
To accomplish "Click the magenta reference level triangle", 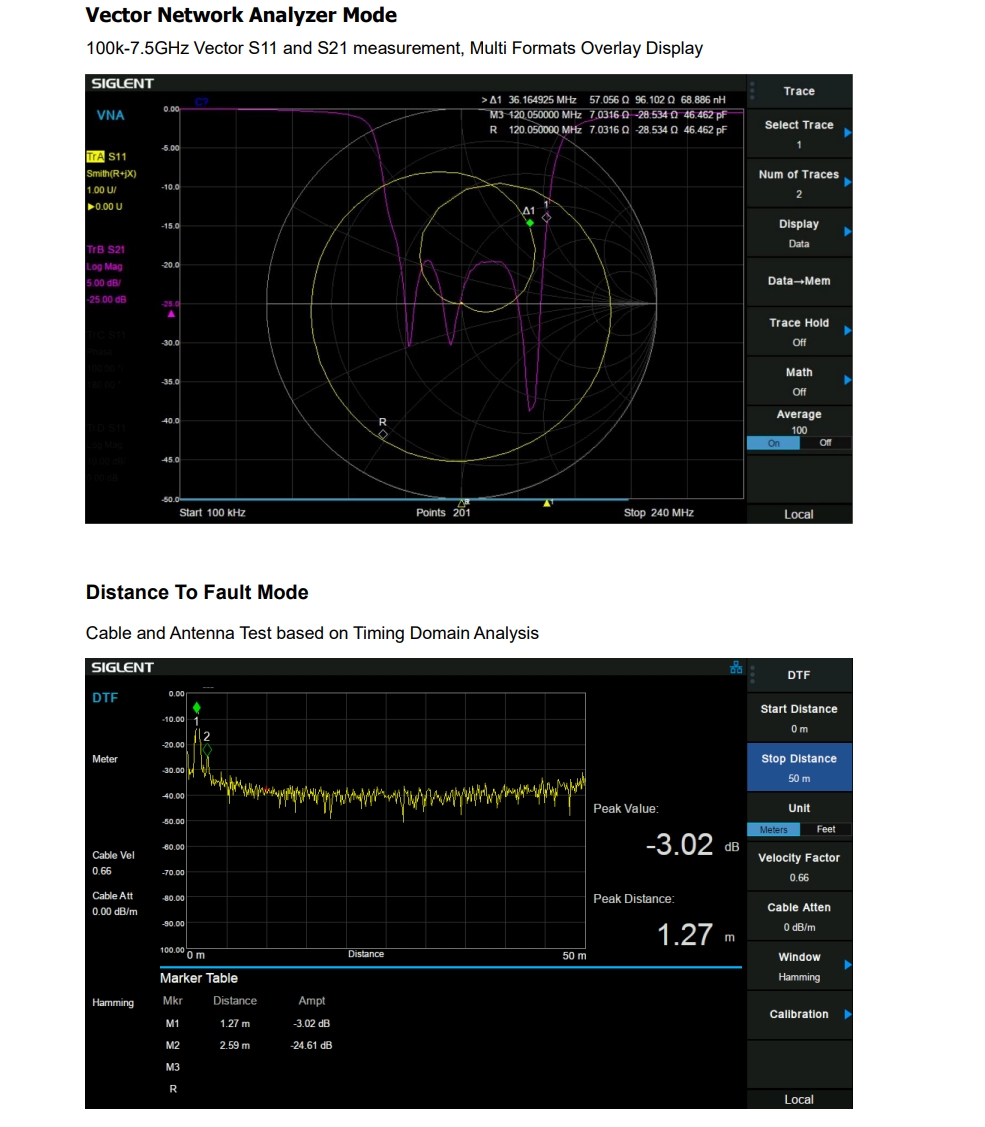I will pyautogui.click(x=171, y=314).
